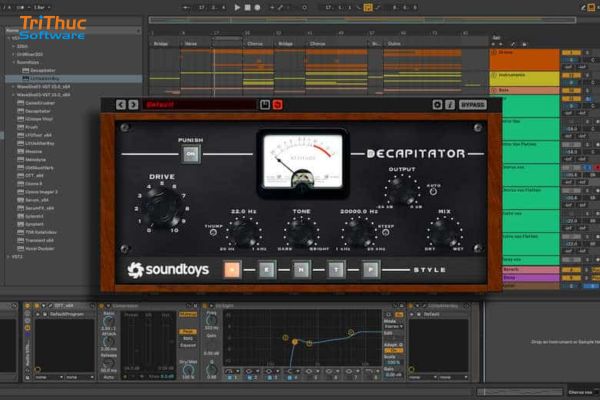Select style T on Decapitator
Screen dimensions: 600x400
(x=336, y=269)
